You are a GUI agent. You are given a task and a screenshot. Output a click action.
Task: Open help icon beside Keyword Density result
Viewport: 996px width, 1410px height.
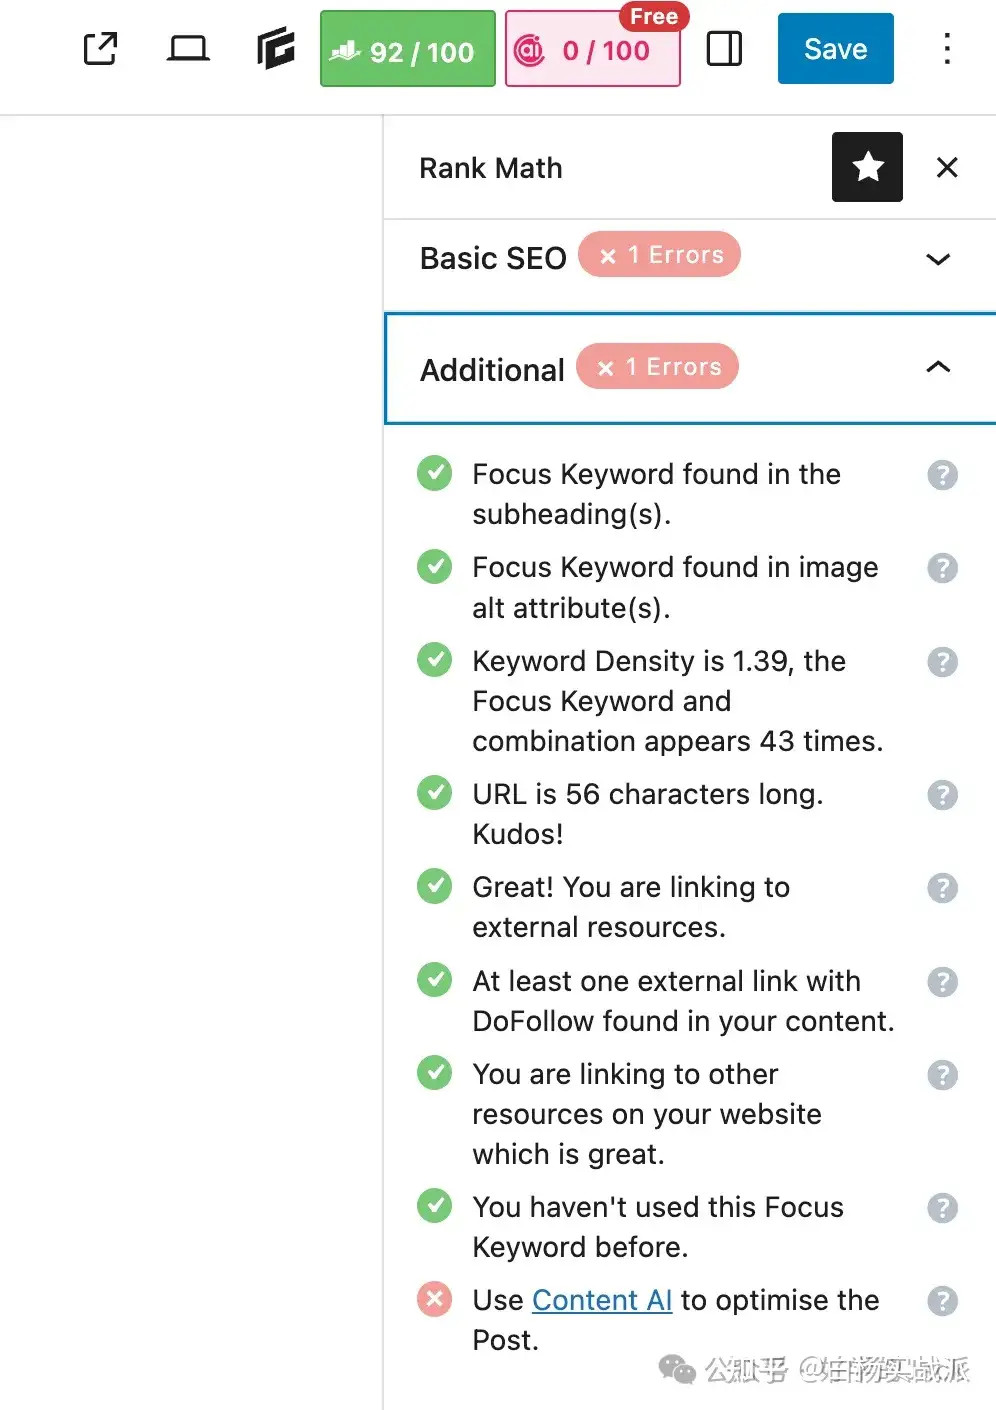point(942,662)
